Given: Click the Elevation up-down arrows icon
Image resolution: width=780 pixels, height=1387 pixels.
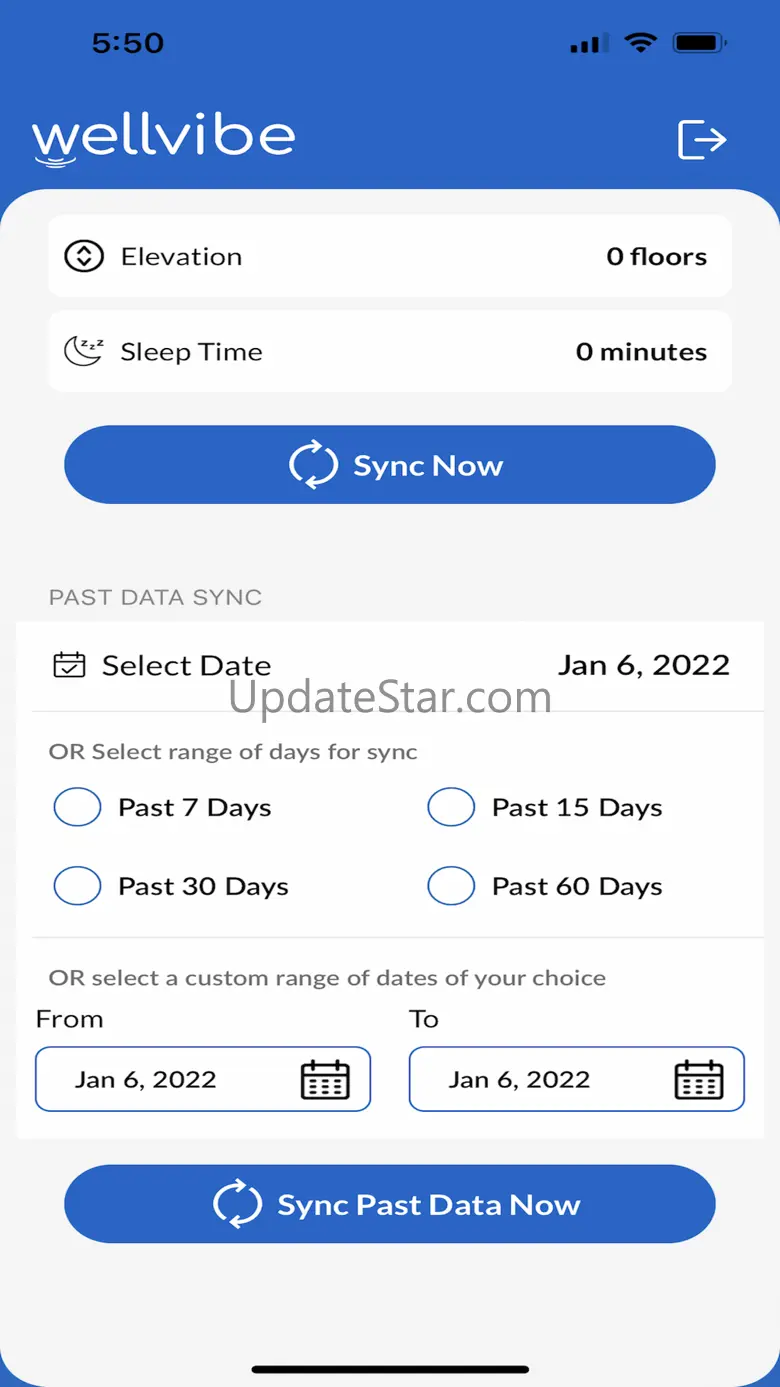Looking at the screenshot, I should tap(84, 257).
